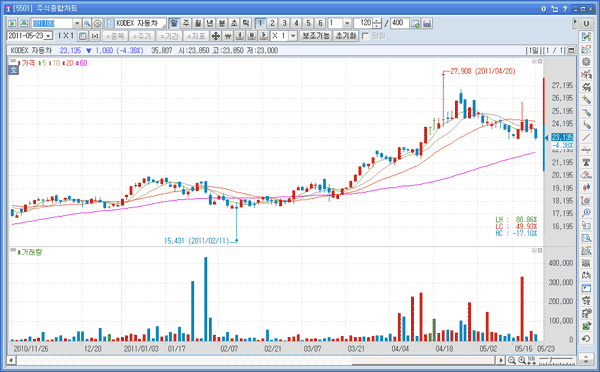Click the colorful line chart icon in sidebar
This screenshot has width=600, height=372.
click(586, 49)
